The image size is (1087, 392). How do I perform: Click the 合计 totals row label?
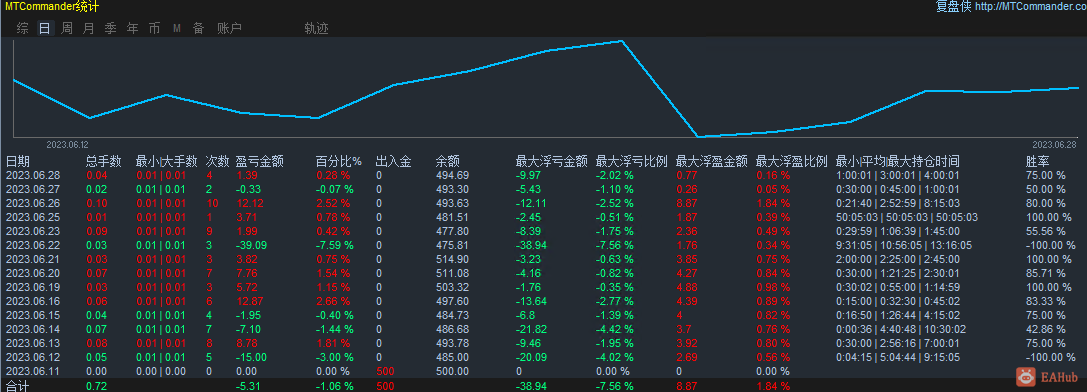coord(18,385)
